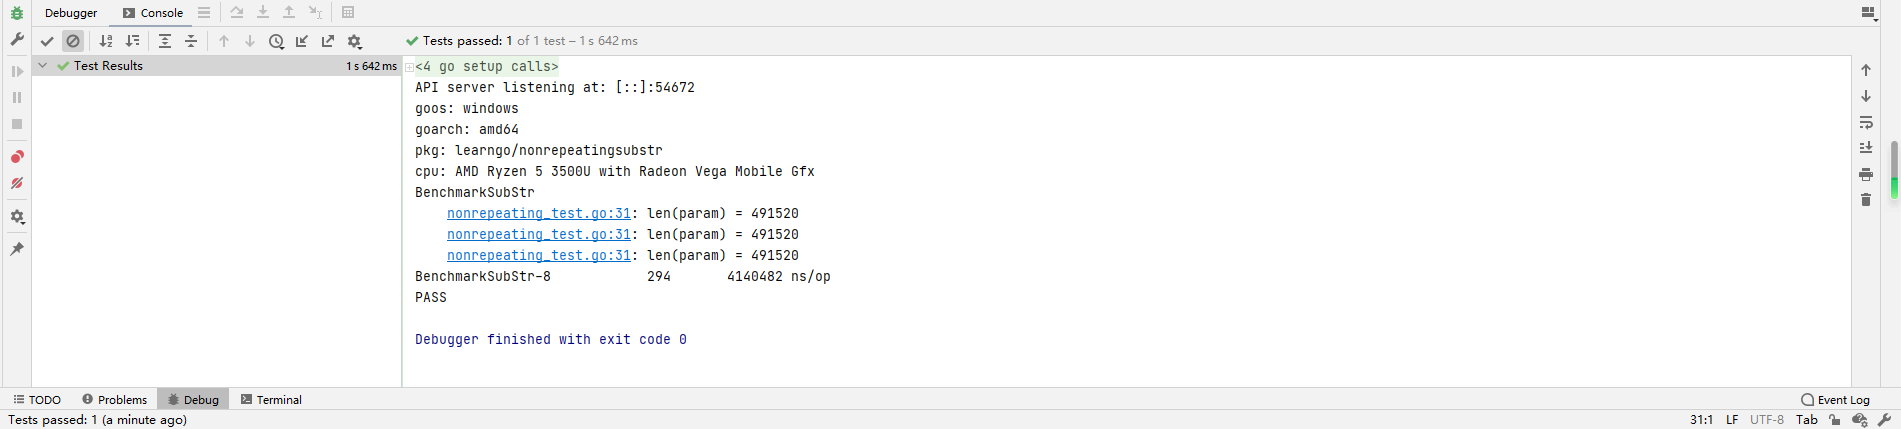Screen dimensions: 1901x429
Task: Open test runner settings gear
Action: tap(354, 41)
